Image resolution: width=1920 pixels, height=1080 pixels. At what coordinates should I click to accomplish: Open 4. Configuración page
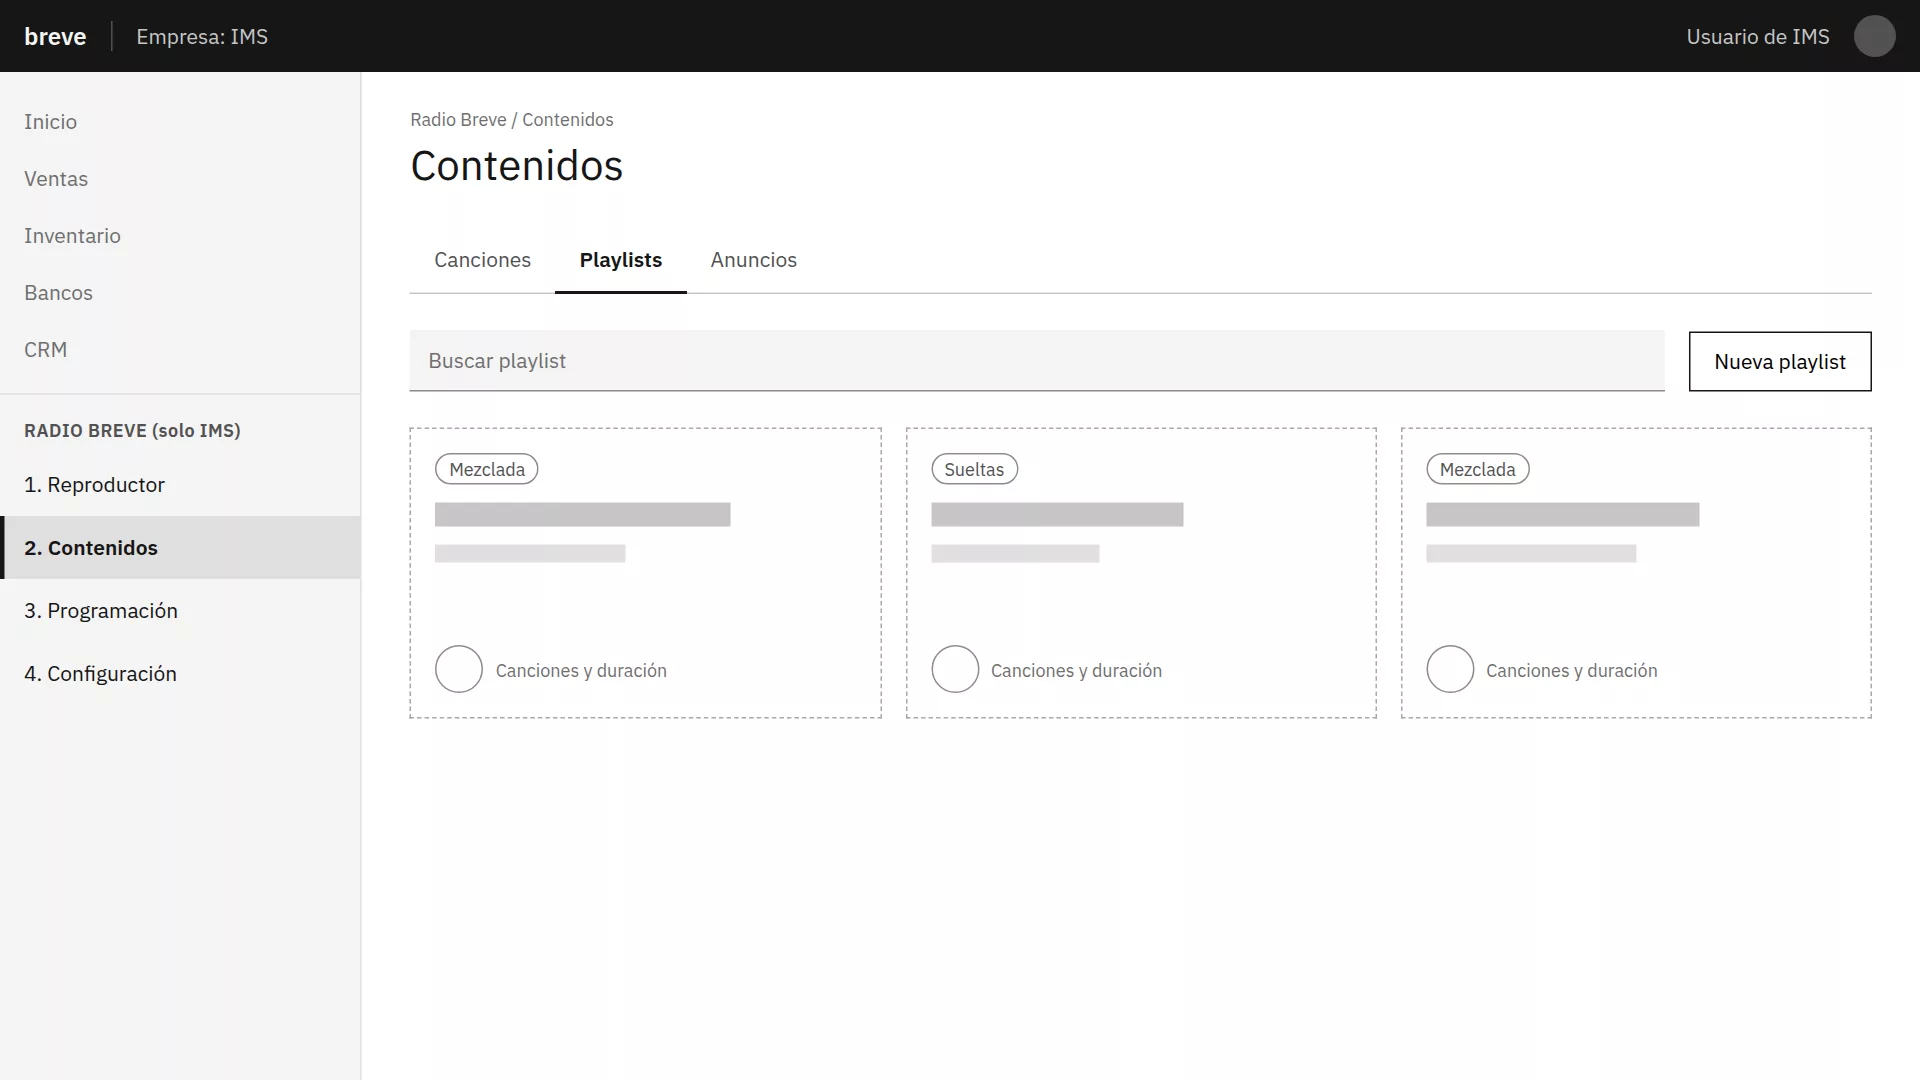click(180, 674)
